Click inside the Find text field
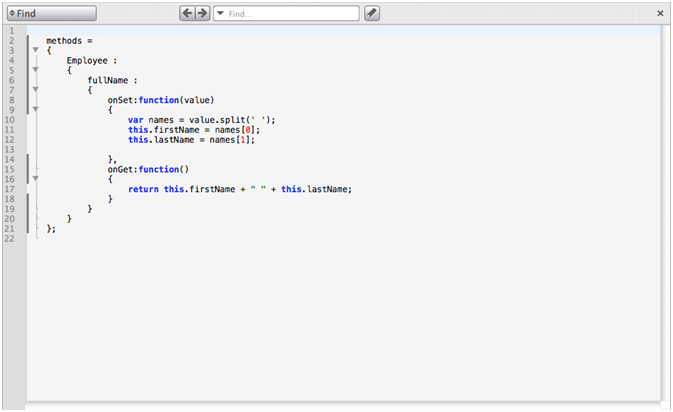 290,13
